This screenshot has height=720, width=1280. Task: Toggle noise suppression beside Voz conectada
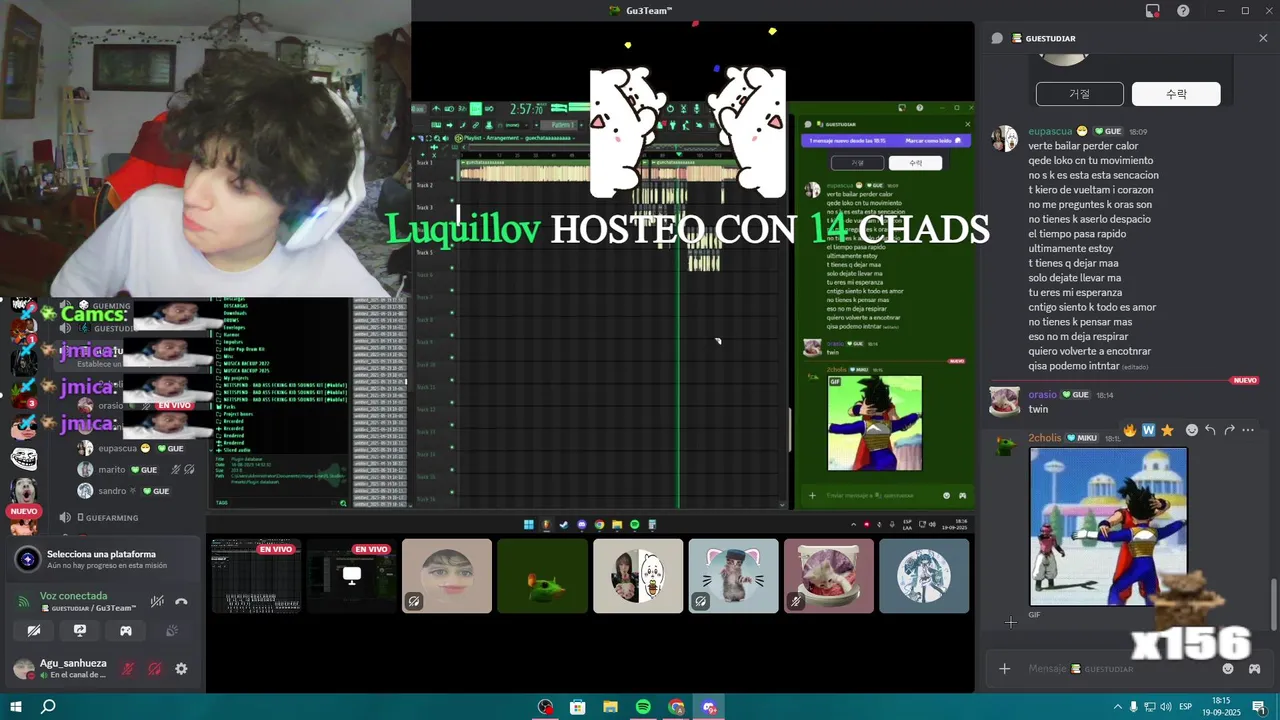pyautogui.click(x=157, y=601)
